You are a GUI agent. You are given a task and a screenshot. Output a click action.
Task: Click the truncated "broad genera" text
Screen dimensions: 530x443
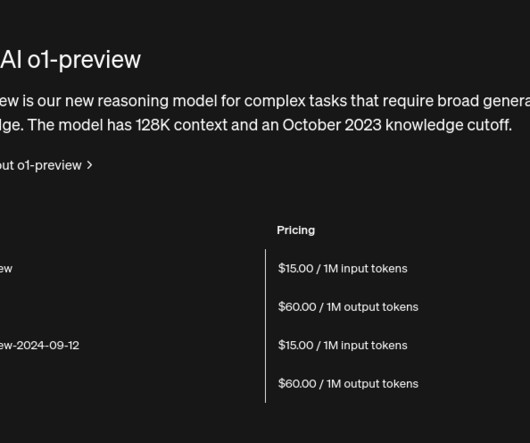tap(484, 101)
